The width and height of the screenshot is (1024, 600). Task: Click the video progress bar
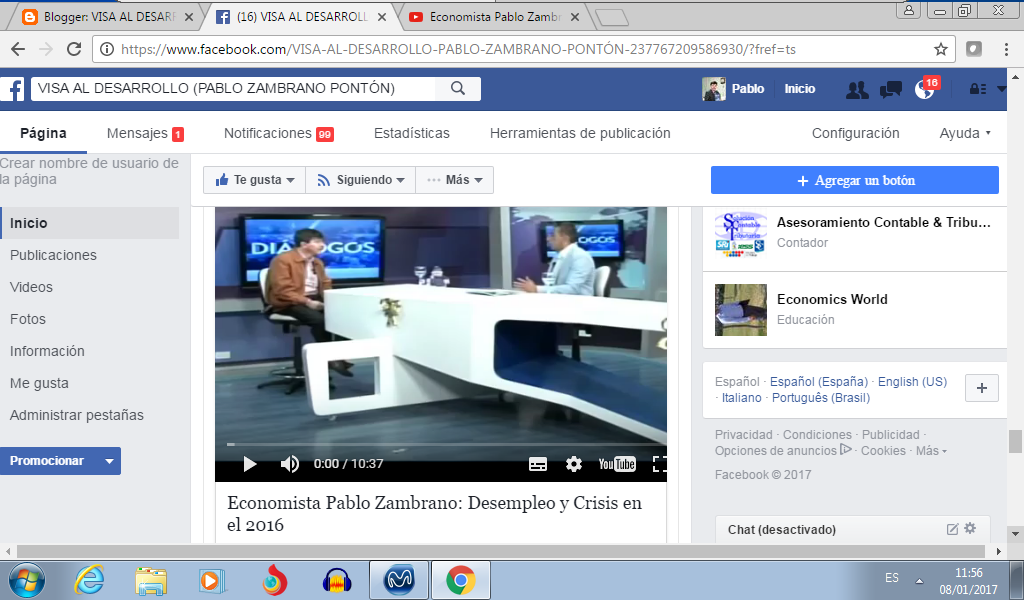click(x=447, y=444)
